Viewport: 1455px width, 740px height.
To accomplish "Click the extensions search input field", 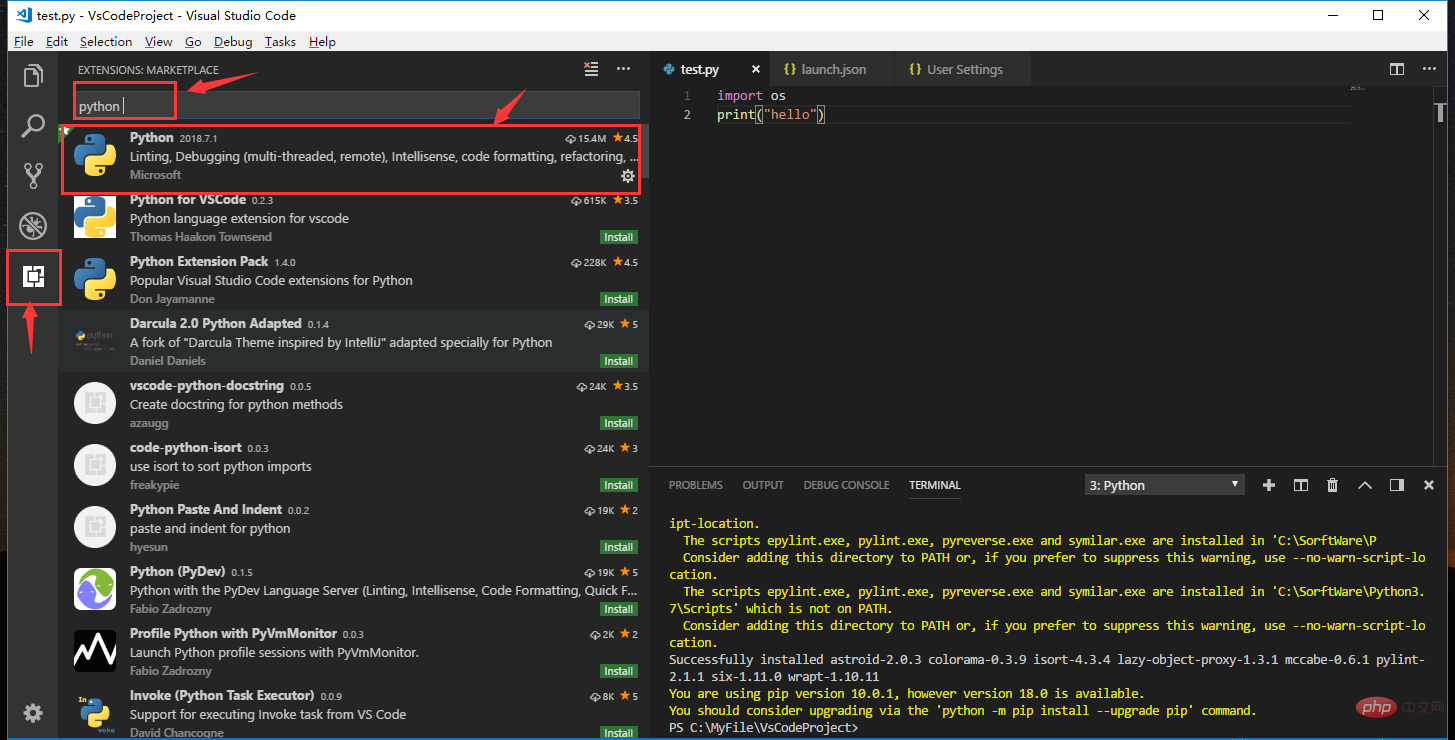I will [357, 105].
